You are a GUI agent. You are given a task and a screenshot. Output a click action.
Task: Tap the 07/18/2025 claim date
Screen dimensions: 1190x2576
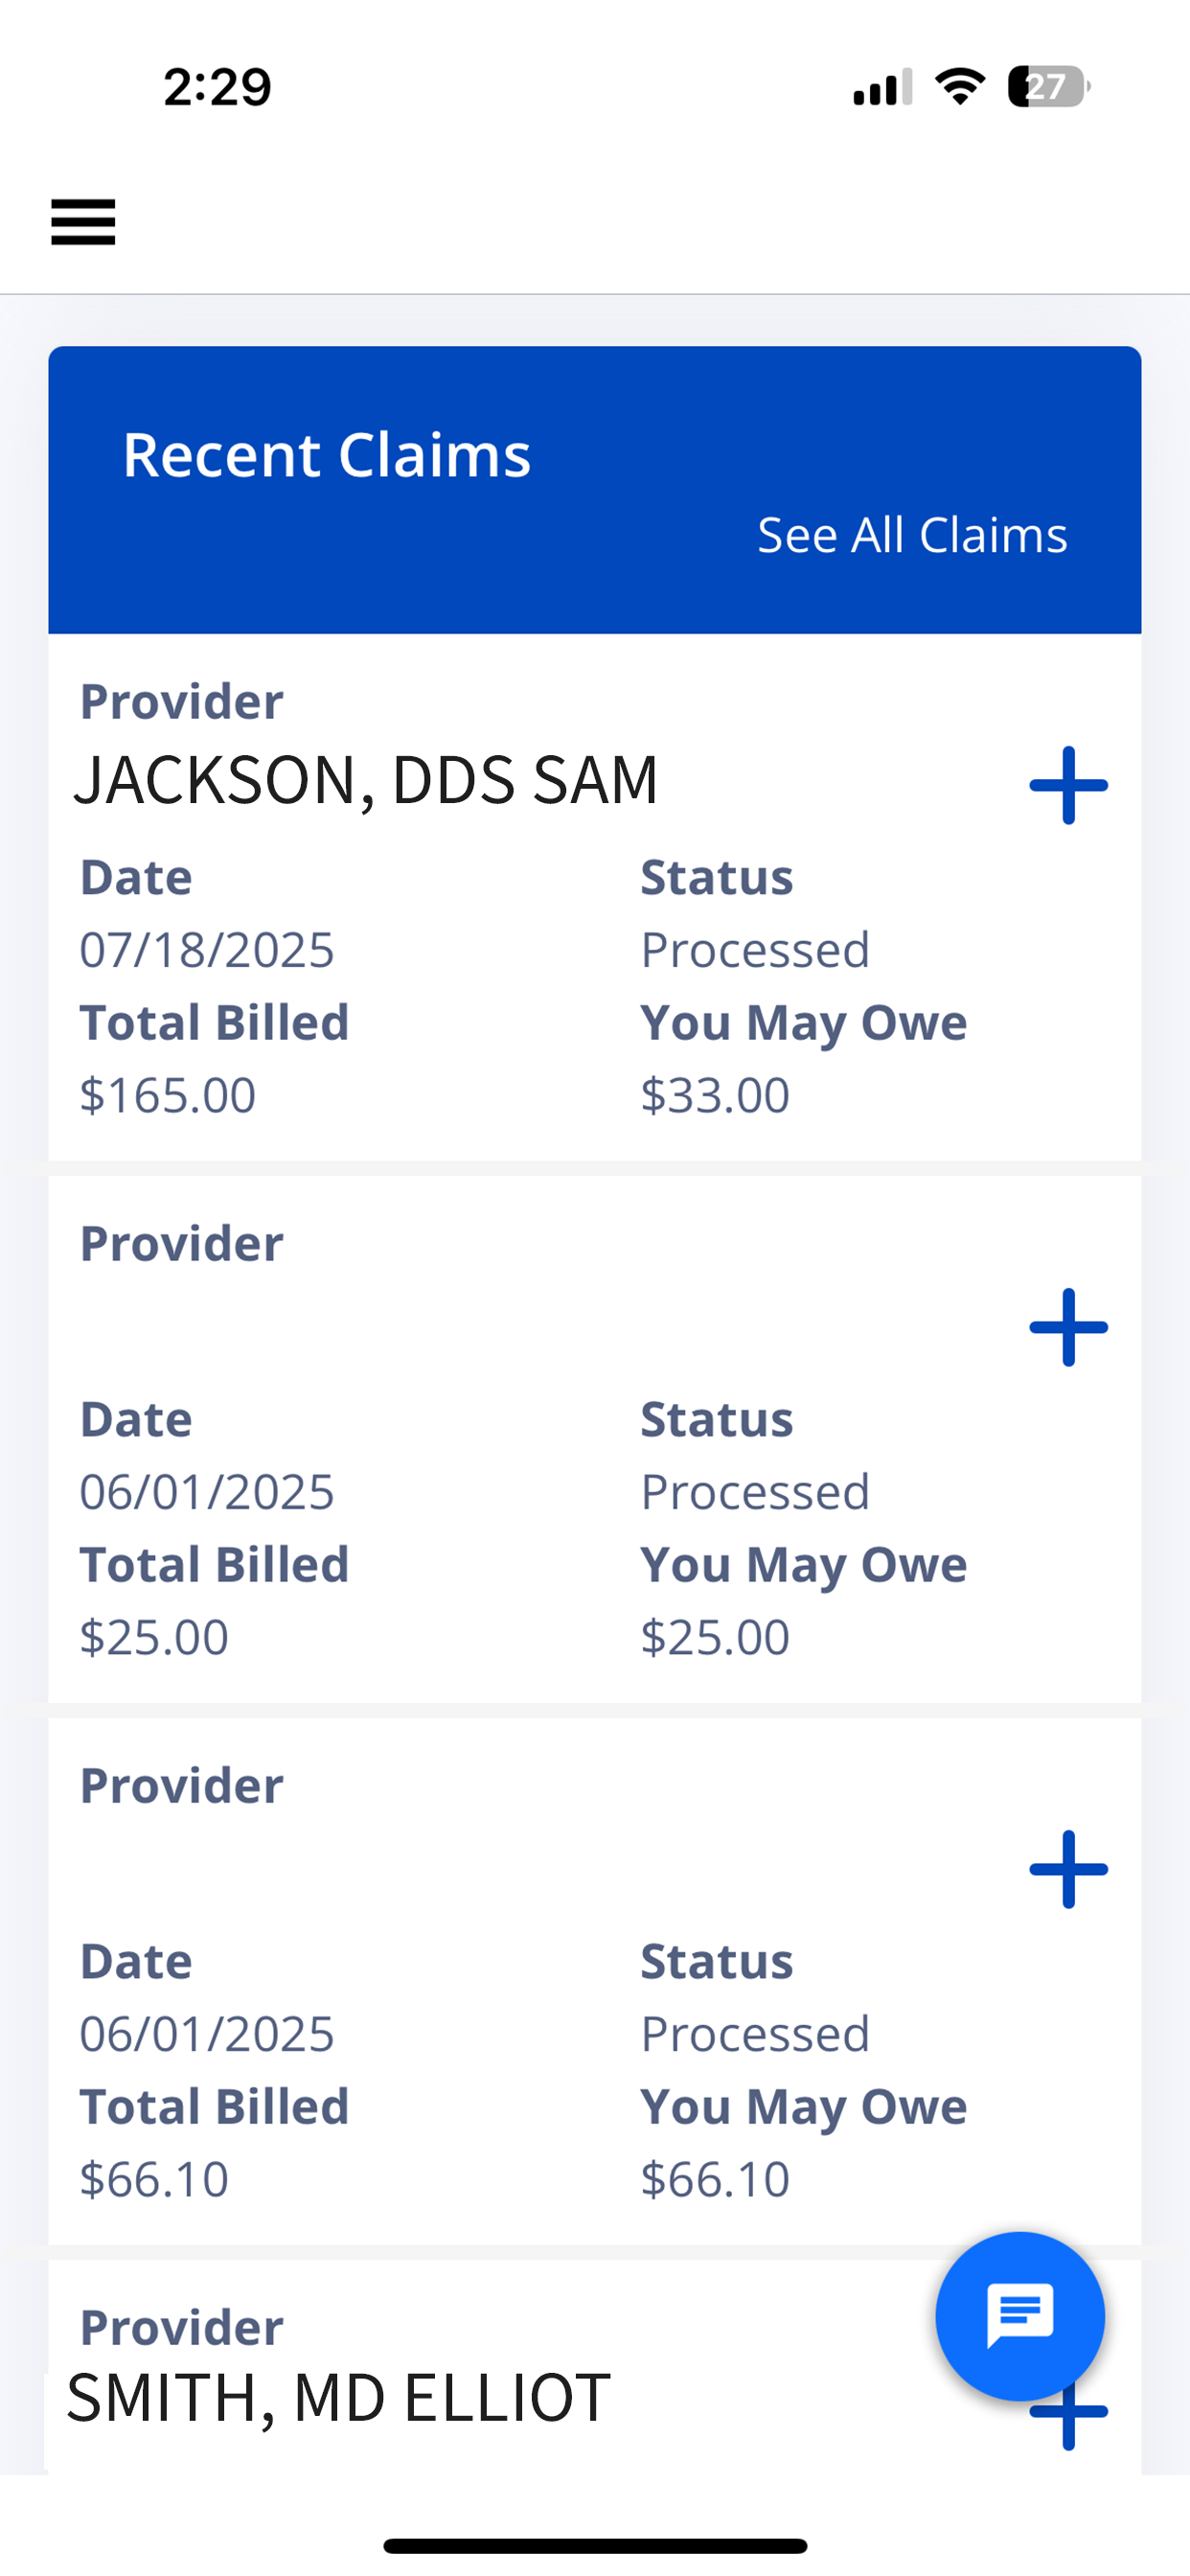[x=207, y=950]
